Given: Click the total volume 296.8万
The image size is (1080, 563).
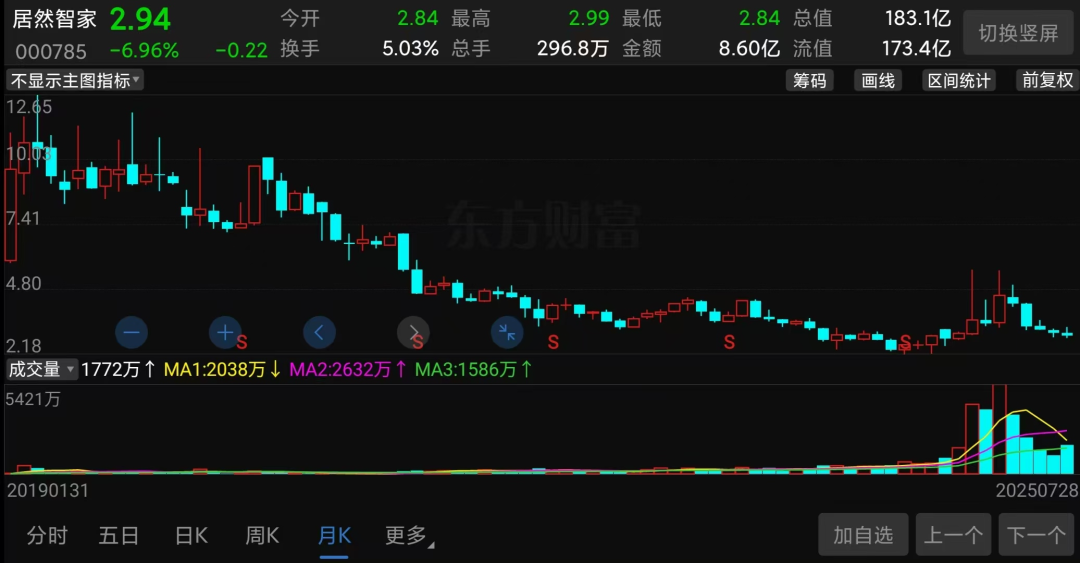Looking at the screenshot, I should [573, 48].
